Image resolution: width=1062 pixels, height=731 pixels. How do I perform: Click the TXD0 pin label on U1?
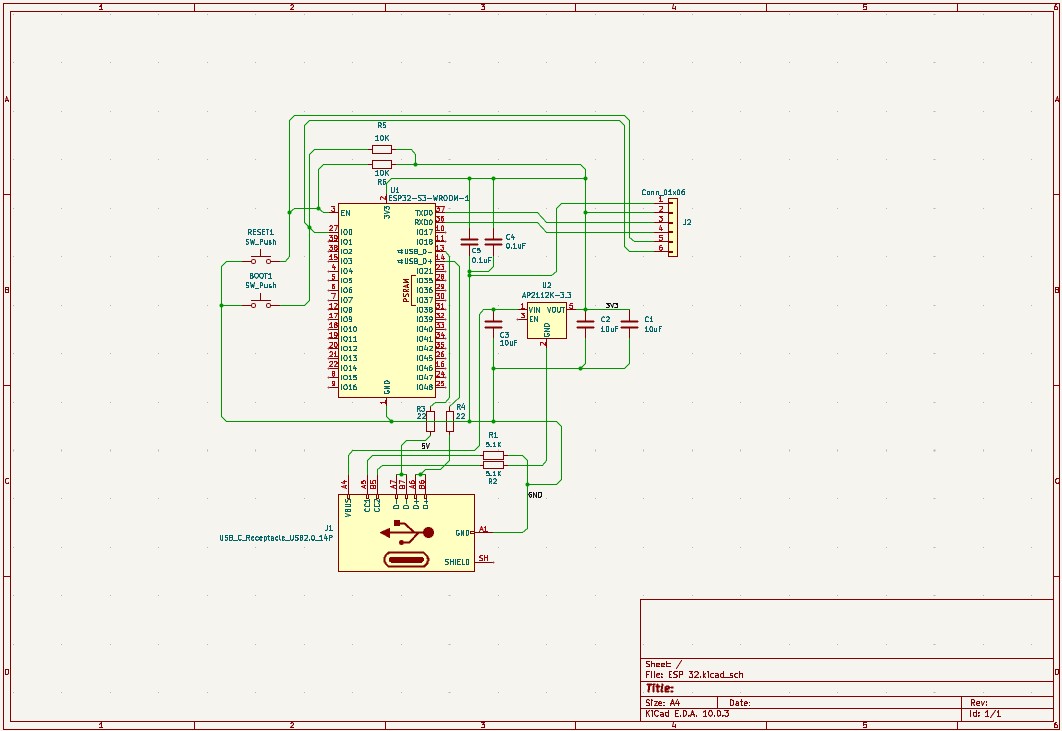click(x=424, y=213)
